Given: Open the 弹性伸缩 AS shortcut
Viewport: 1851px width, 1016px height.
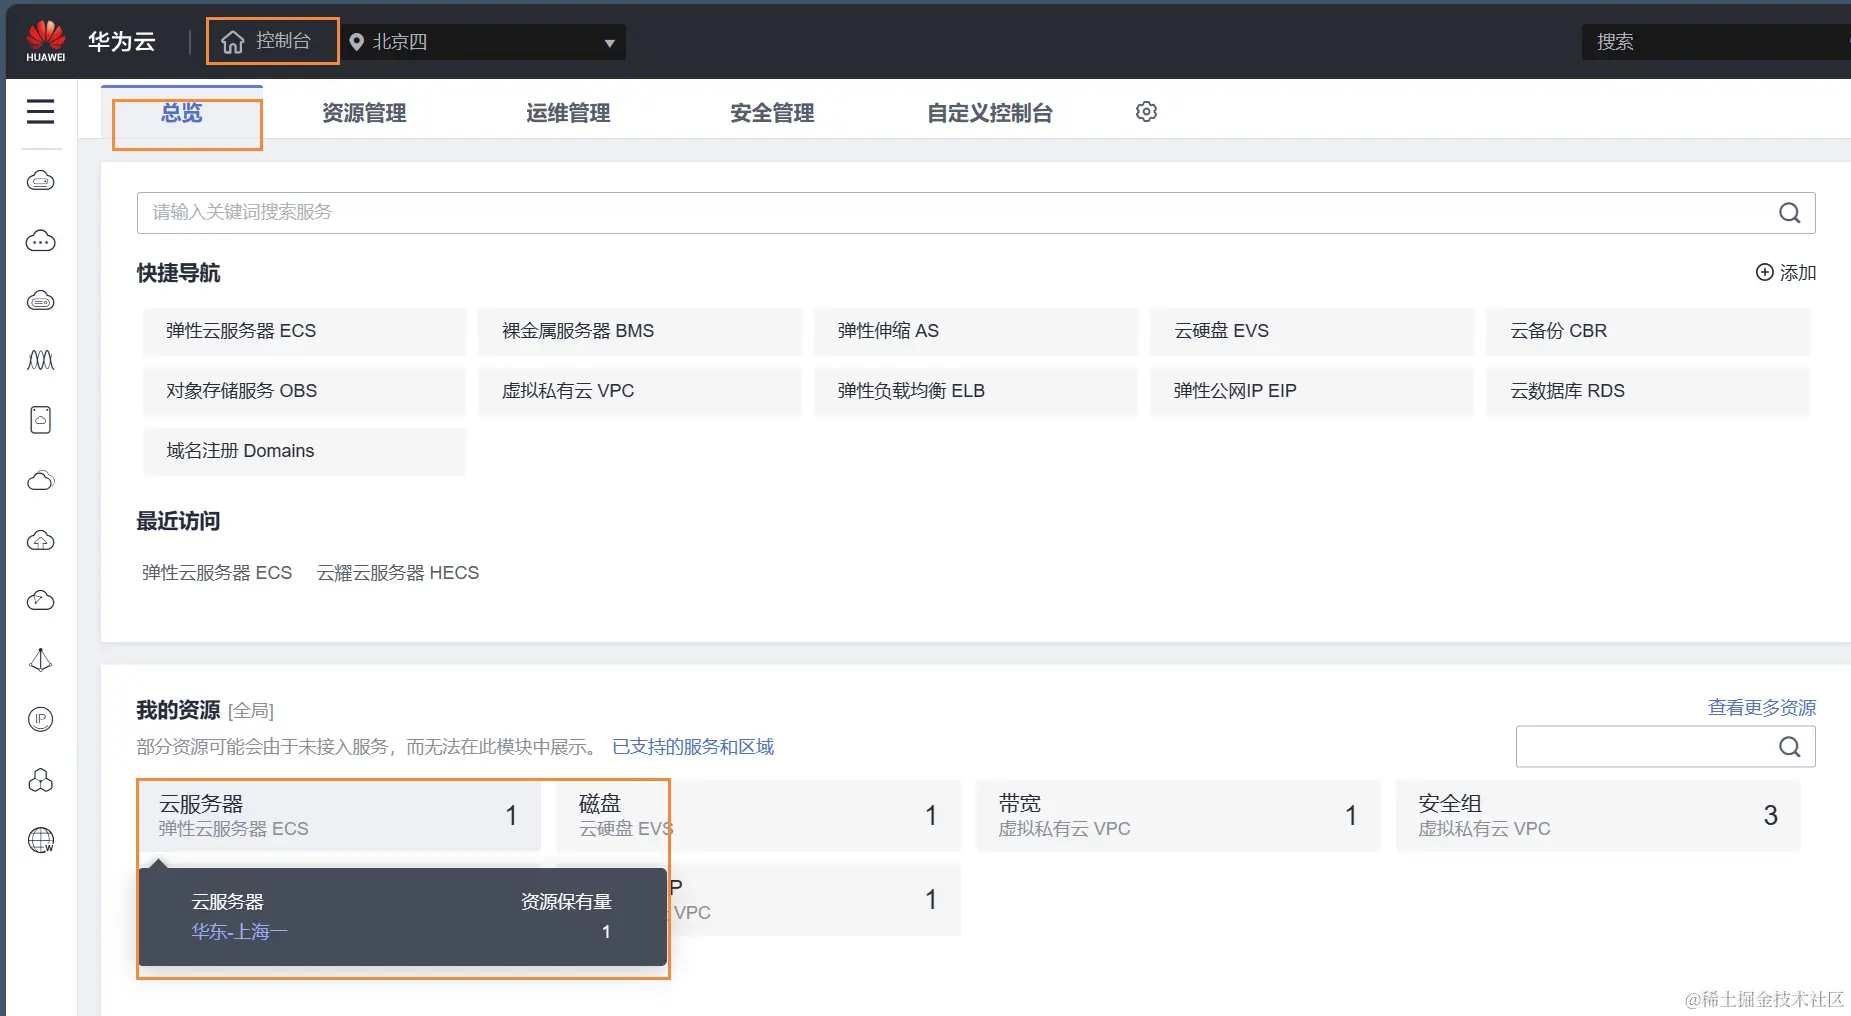Looking at the screenshot, I should pyautogui.click(x=976, y=331).
